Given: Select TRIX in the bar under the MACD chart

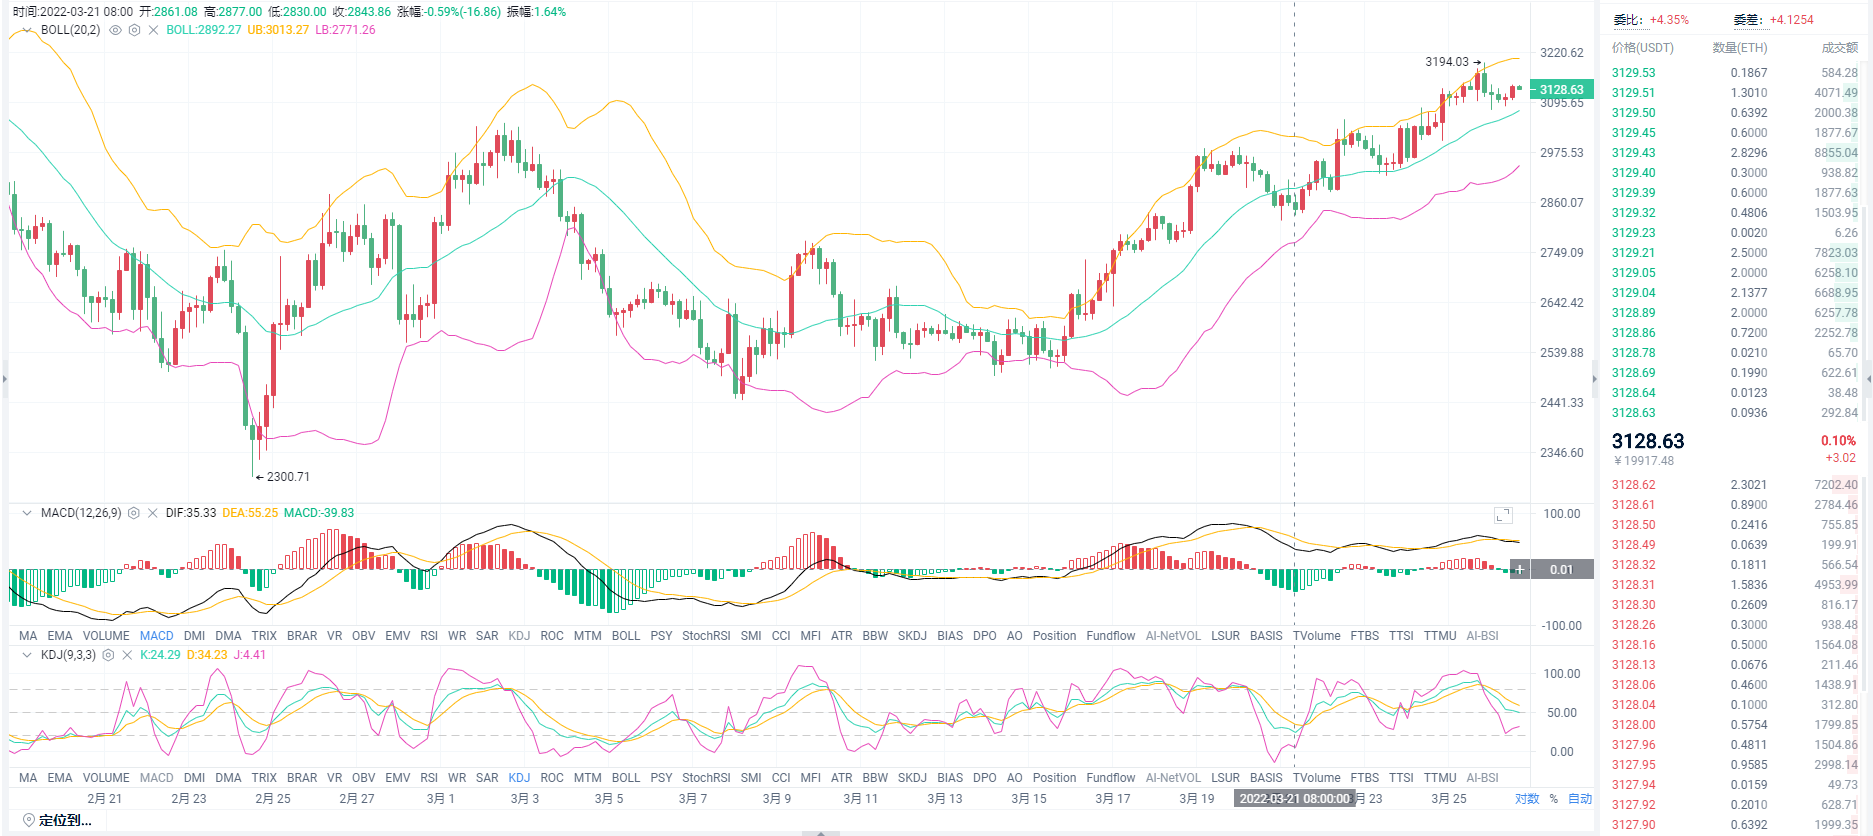Looking at the screenshot, I should tap(264, 636).
